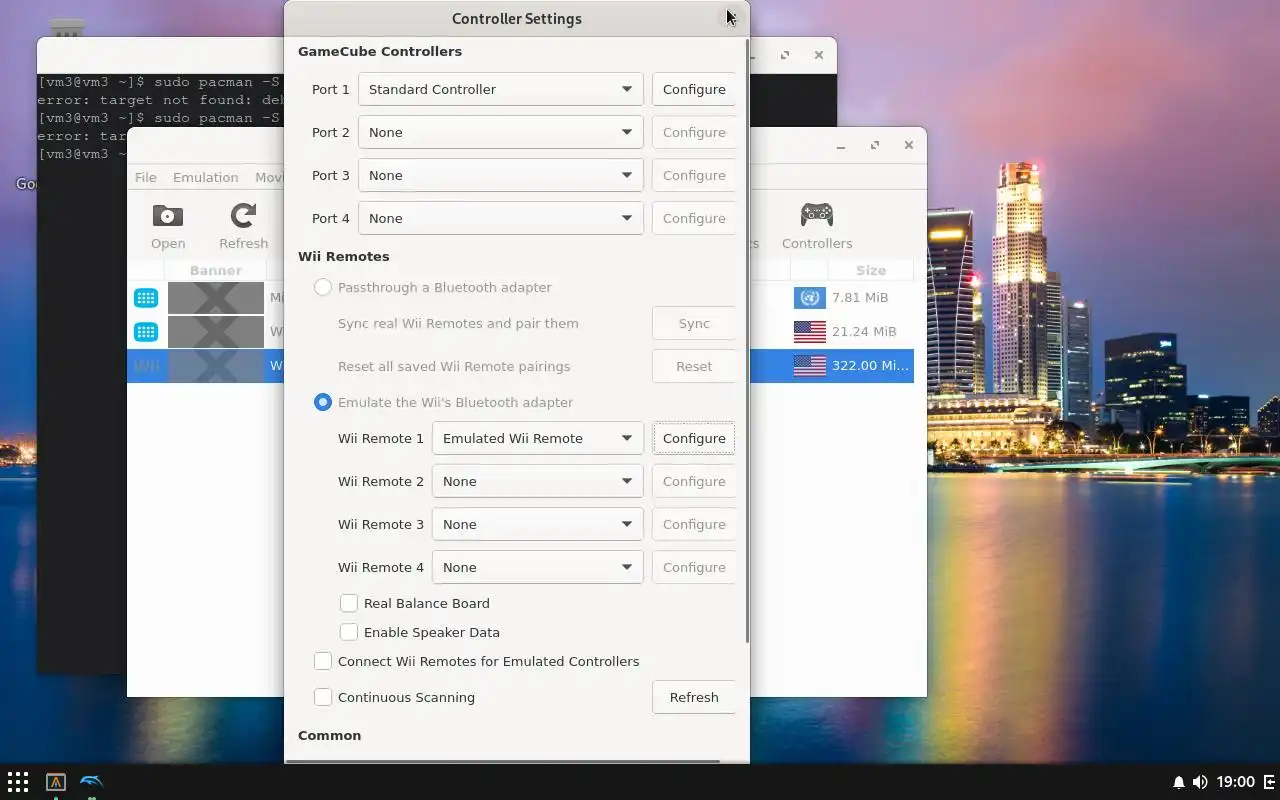
Task: Click the US flag icon beside 21.24 MiB
Action: 810,331
